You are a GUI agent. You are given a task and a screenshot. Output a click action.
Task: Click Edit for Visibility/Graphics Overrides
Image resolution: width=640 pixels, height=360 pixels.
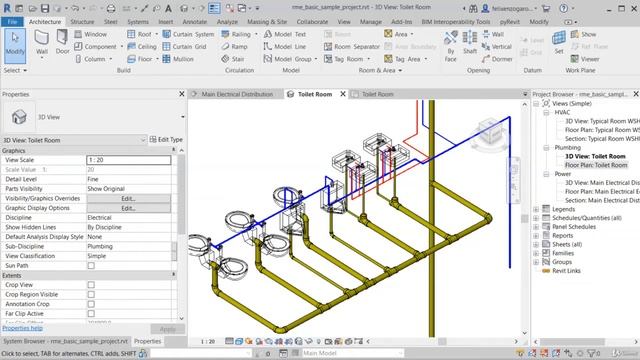(129, 198)
